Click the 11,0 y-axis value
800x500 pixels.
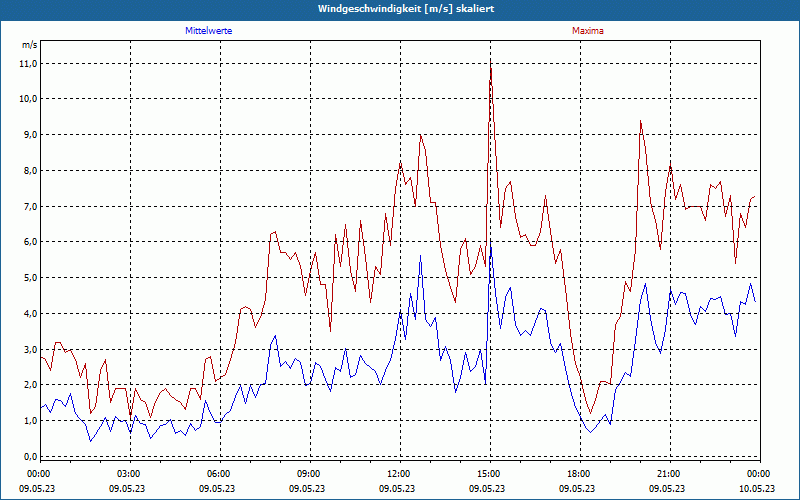(x=30, y=64)
